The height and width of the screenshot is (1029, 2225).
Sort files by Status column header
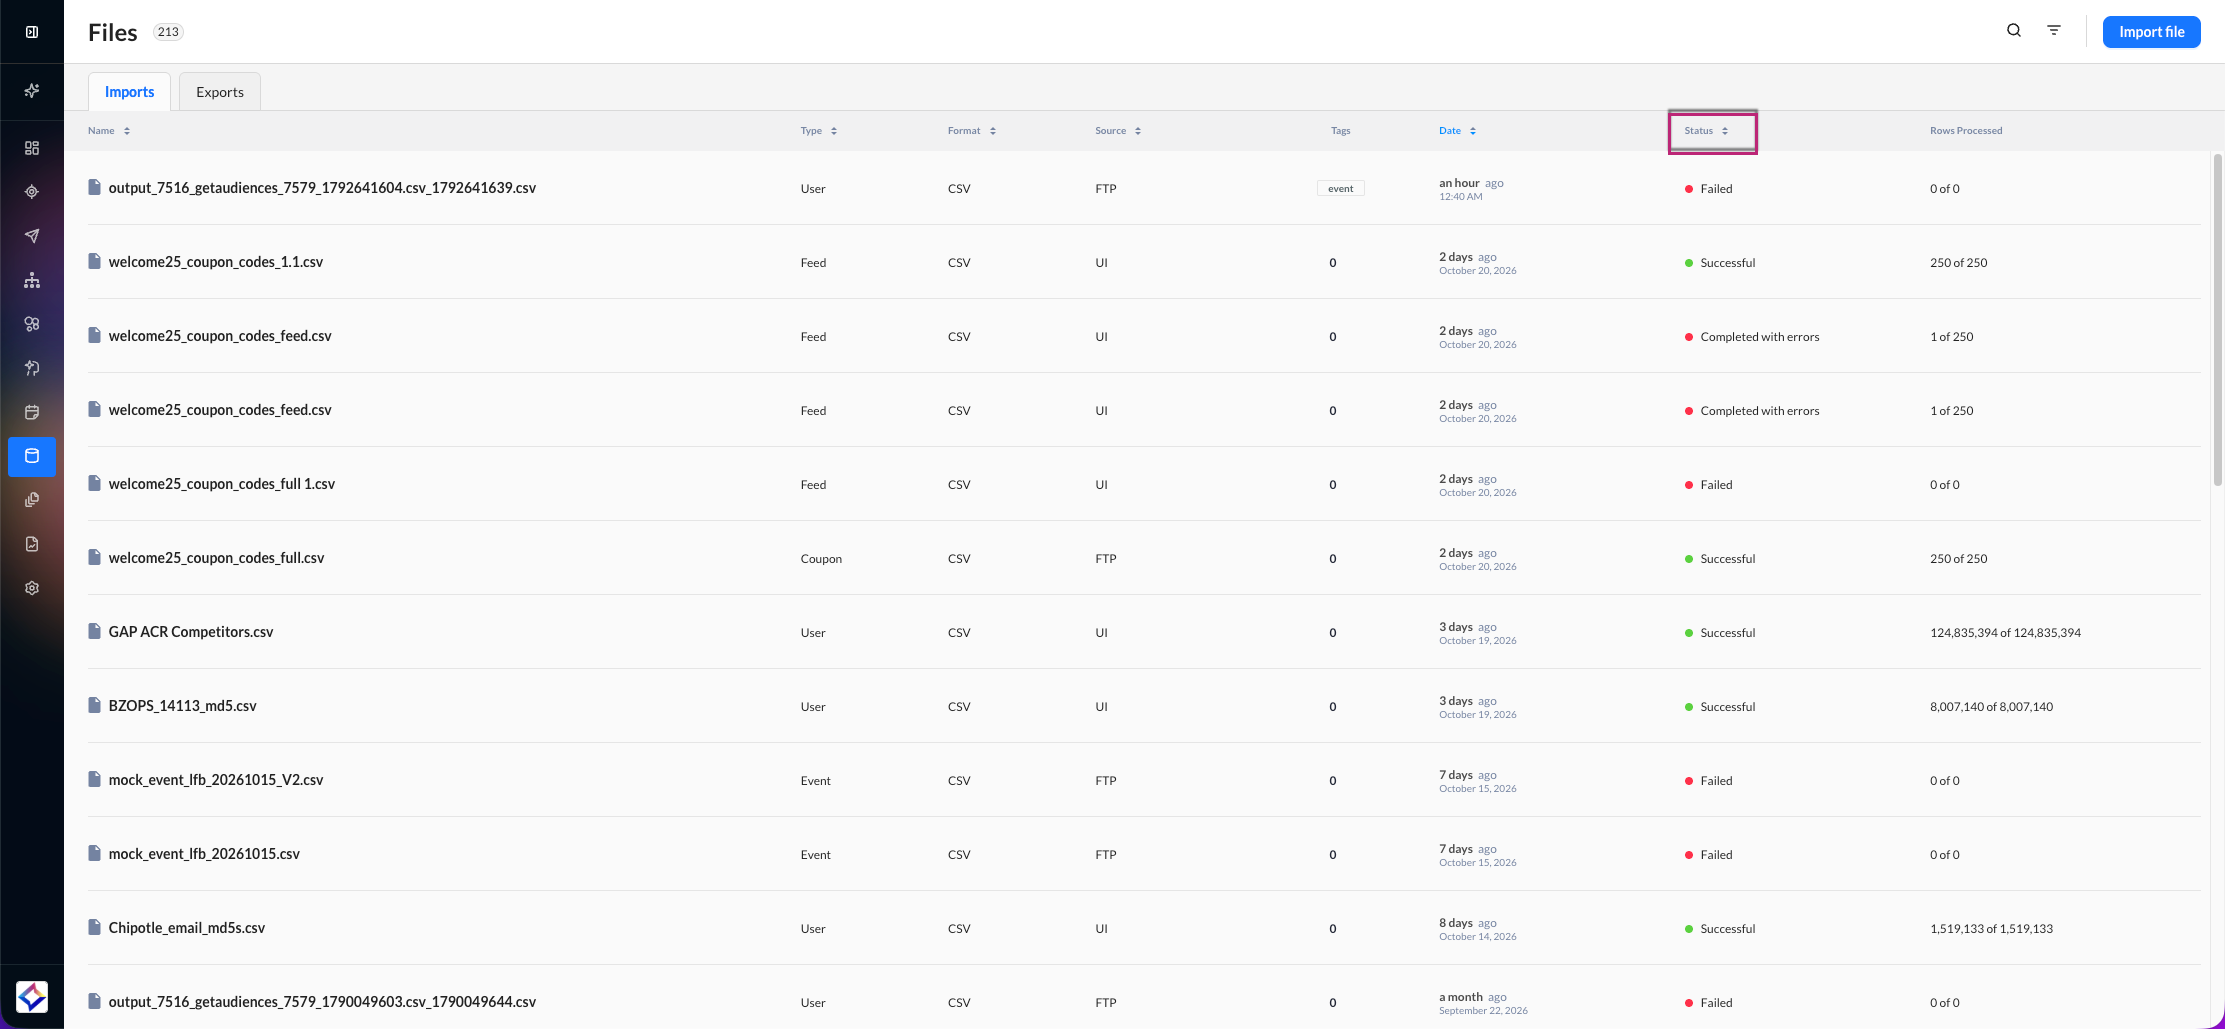click(1707, 131)
